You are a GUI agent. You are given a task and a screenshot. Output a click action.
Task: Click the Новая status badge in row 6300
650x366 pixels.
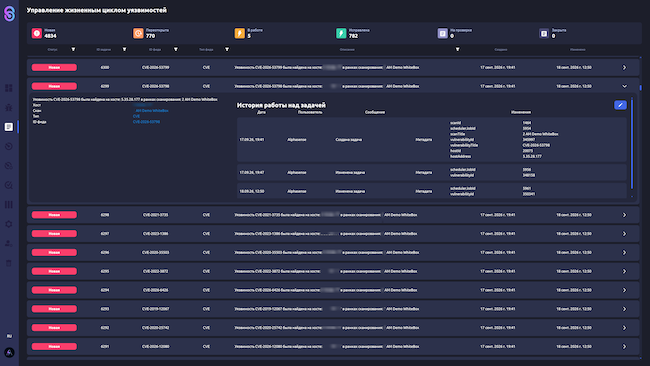(x=54, y=67)
